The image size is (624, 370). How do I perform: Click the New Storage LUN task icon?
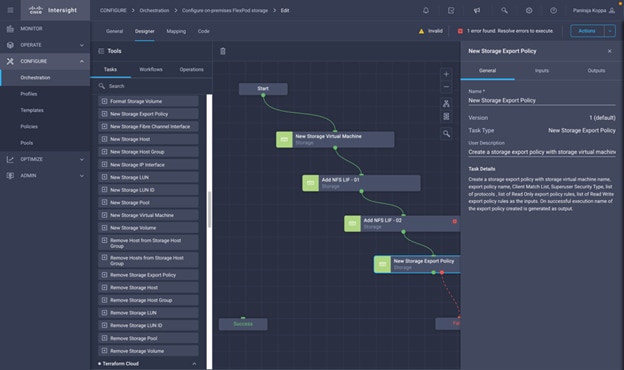104,177
